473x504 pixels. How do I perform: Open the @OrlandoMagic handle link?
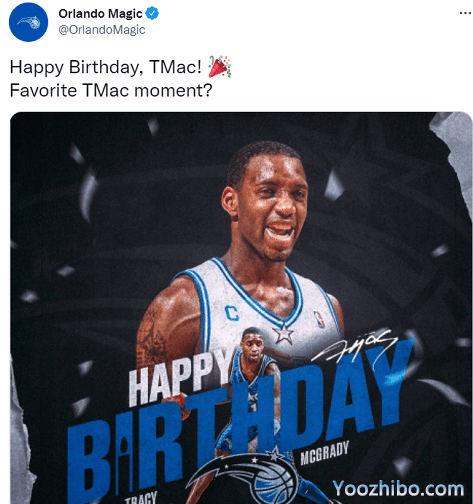[102, 30]
